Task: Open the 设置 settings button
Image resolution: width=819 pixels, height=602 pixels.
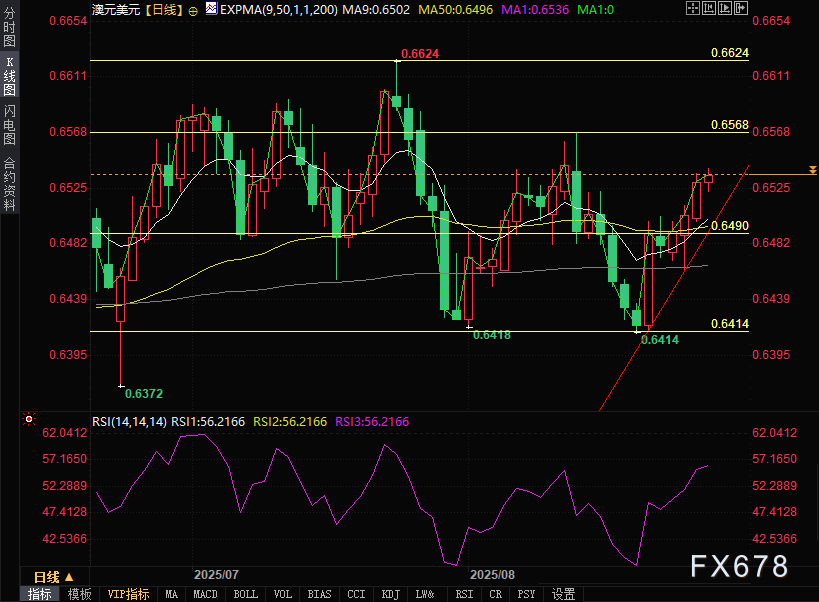Action: (x=564, y=594)
